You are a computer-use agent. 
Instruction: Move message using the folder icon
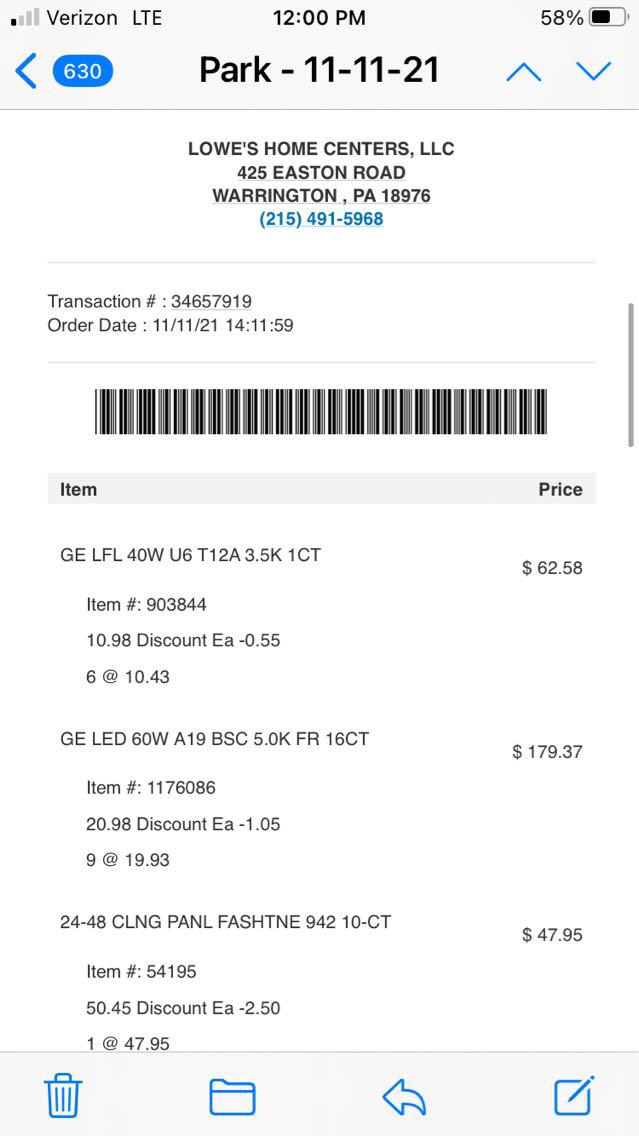(232, 1096)
